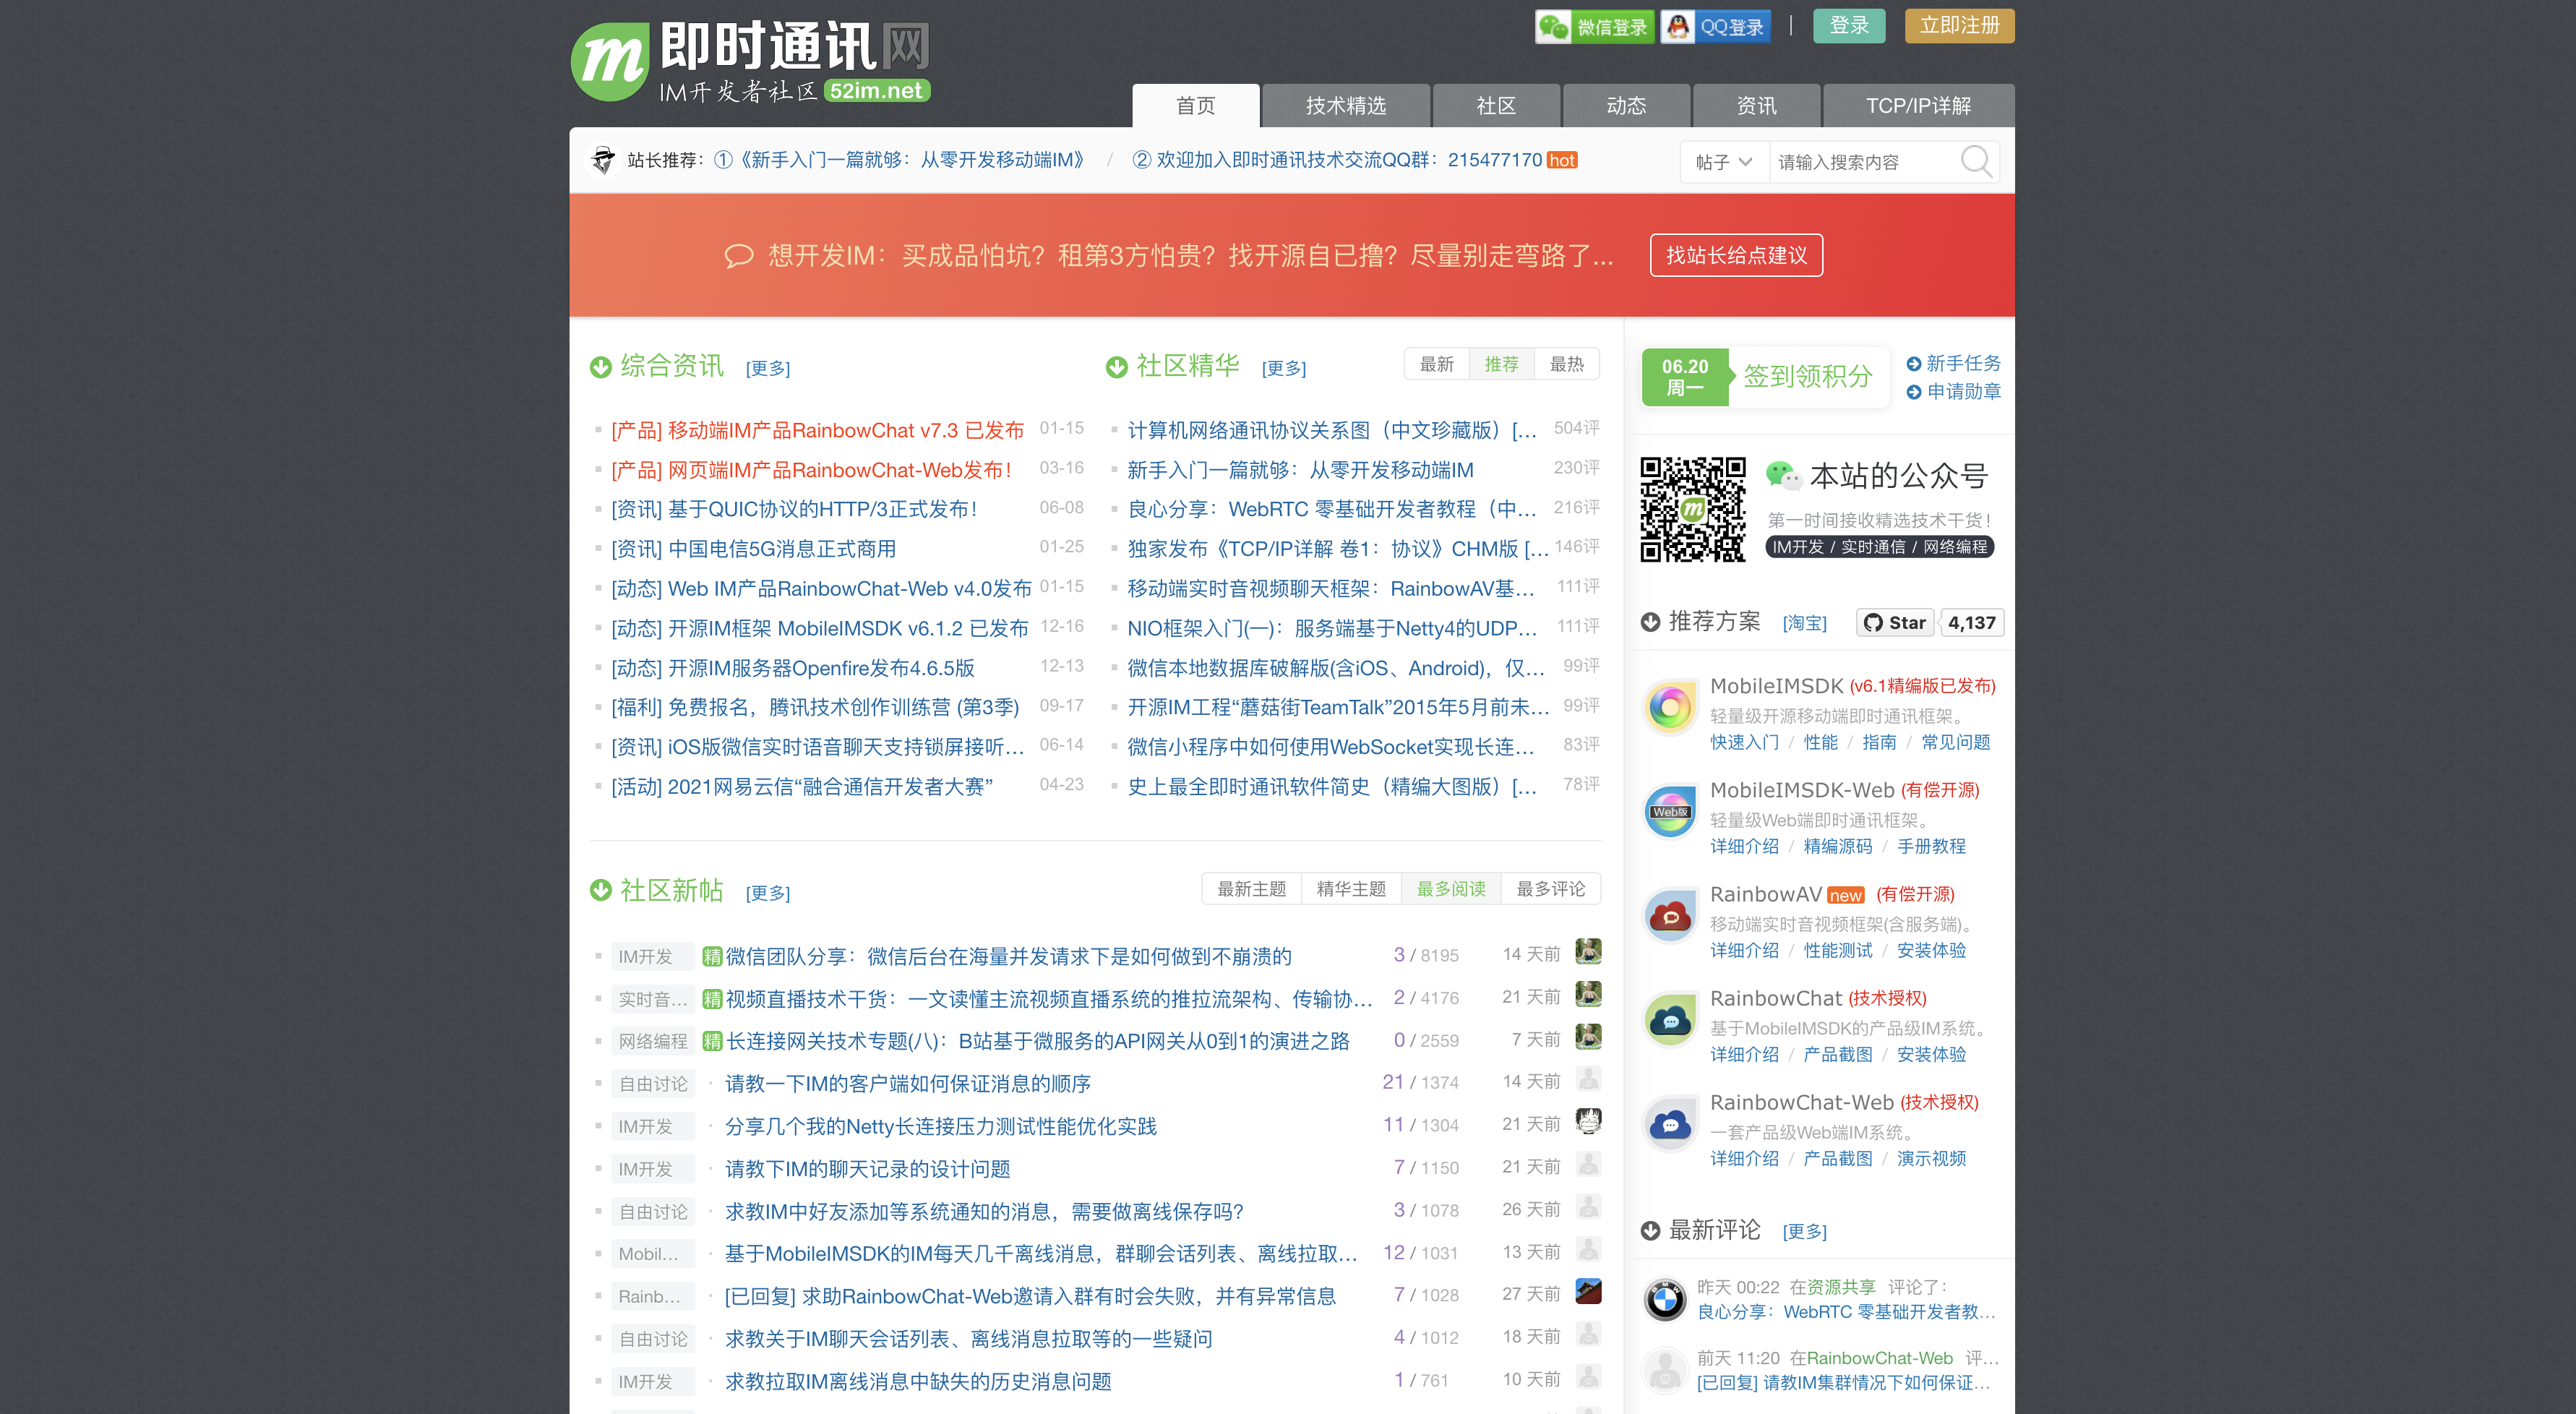
Task: Click the RainbowChat-Web blue cloud icon
Action: [1670, 1124]
